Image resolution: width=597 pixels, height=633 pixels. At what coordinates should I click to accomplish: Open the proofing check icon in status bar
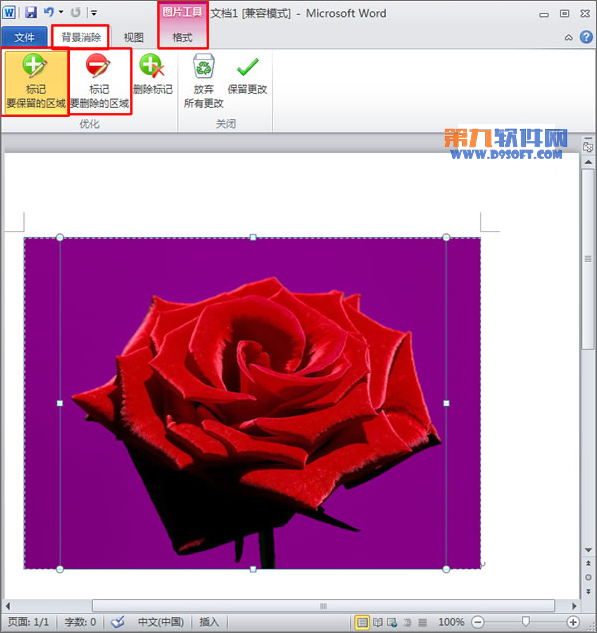pyautogui.click(x=118, y=622)
